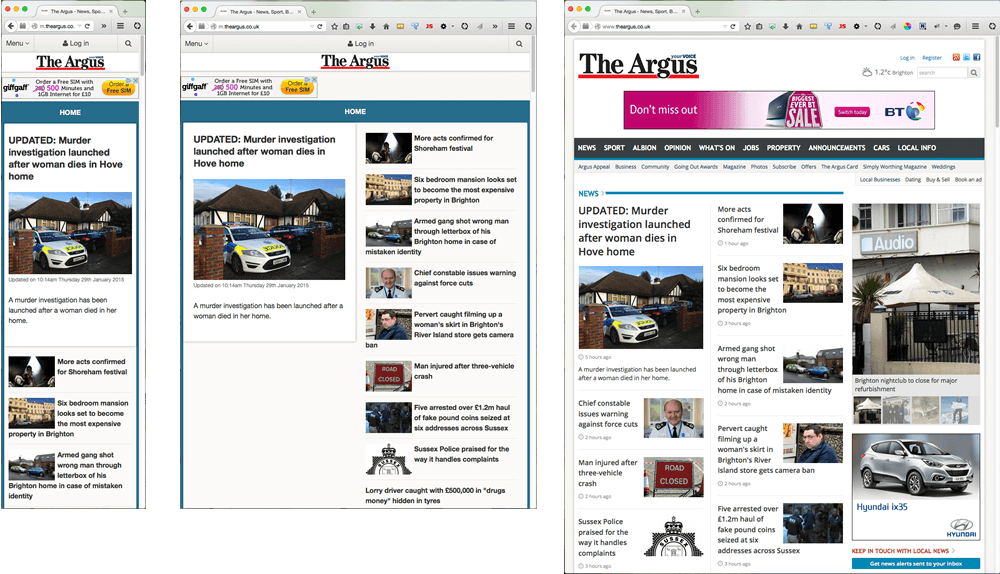
Task: Click the Order Free SIM ad button in the middle window
Action: point(295,86)
